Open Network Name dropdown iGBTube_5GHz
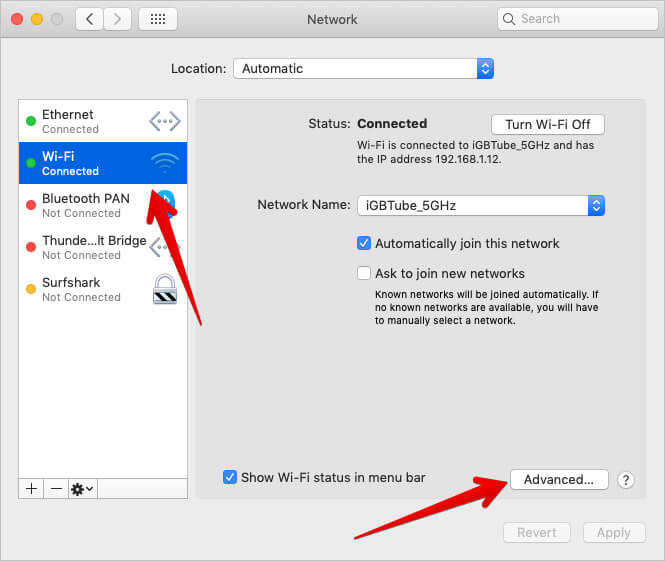The height and width of the screenshot is (561, 665). 481,206
